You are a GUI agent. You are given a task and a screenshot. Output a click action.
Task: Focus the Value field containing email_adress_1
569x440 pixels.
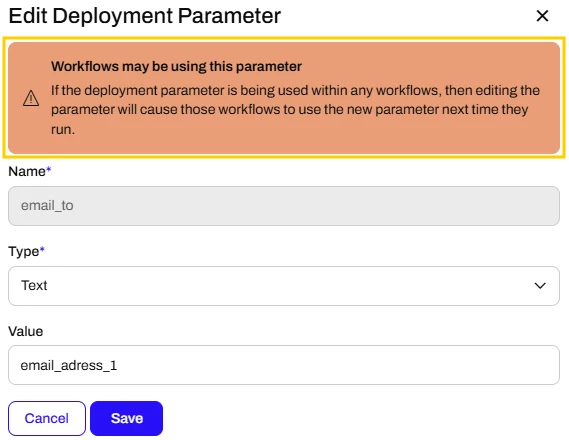[x=284, y=365]
